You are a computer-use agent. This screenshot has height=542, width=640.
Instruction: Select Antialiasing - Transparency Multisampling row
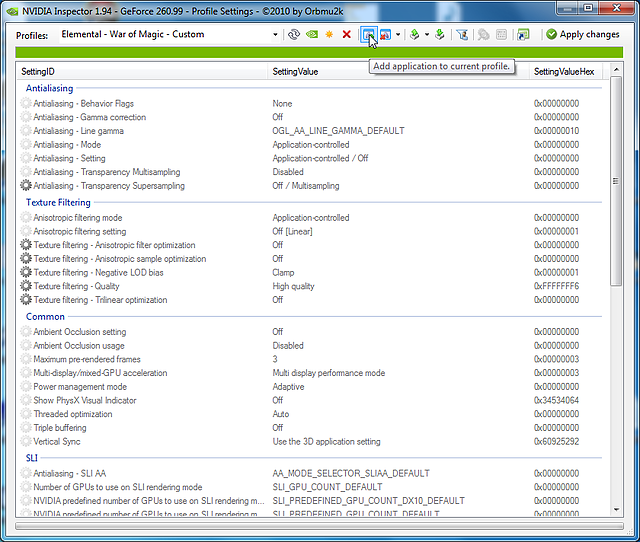313,172
